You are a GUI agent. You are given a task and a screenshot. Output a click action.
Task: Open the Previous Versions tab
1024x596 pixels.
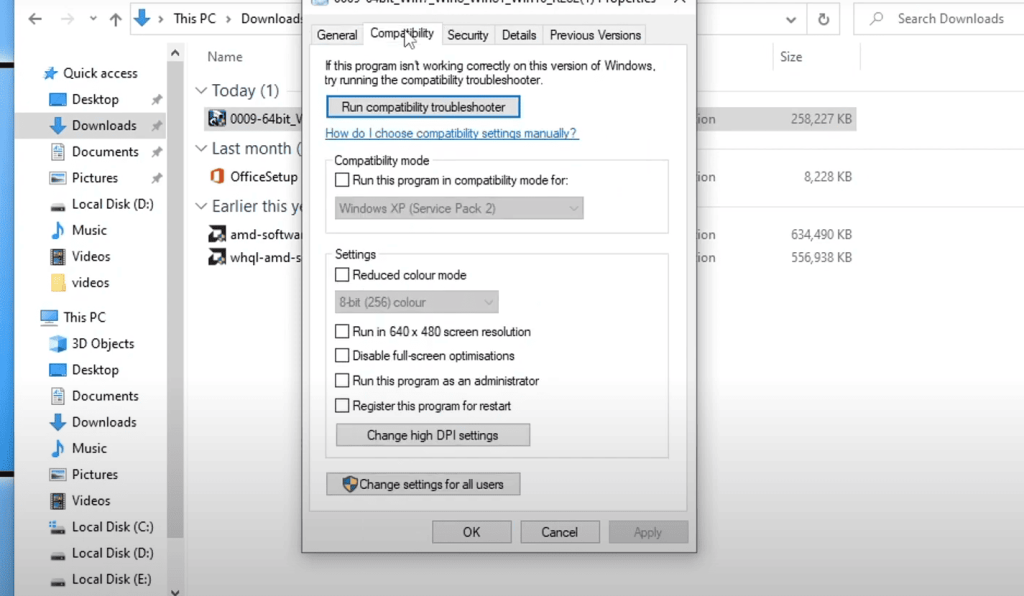595,35
